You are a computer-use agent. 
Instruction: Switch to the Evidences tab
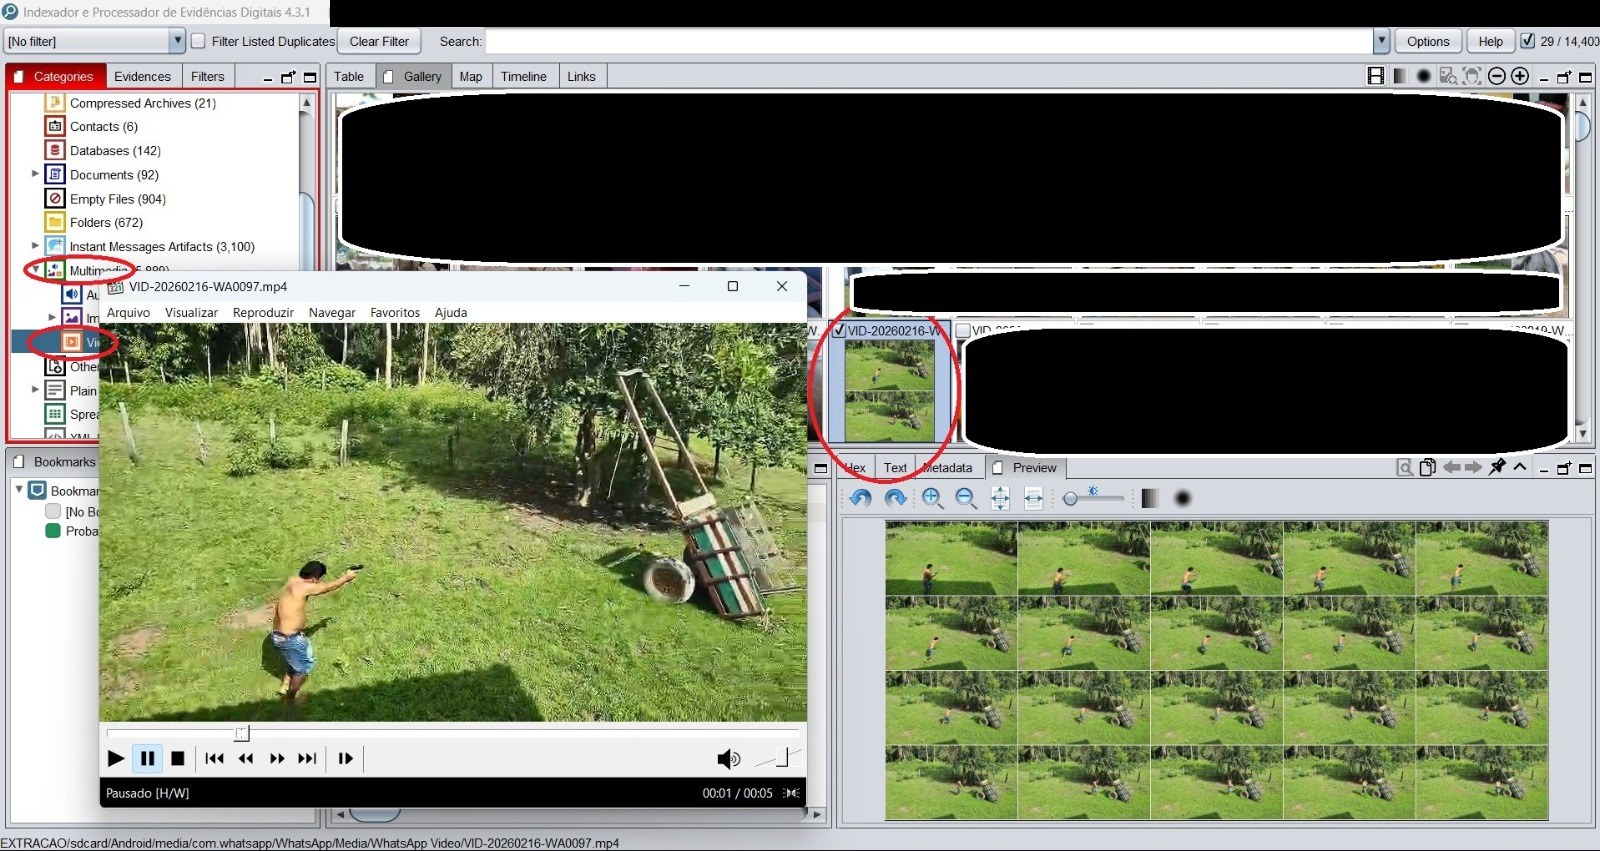tap(142, 76)
